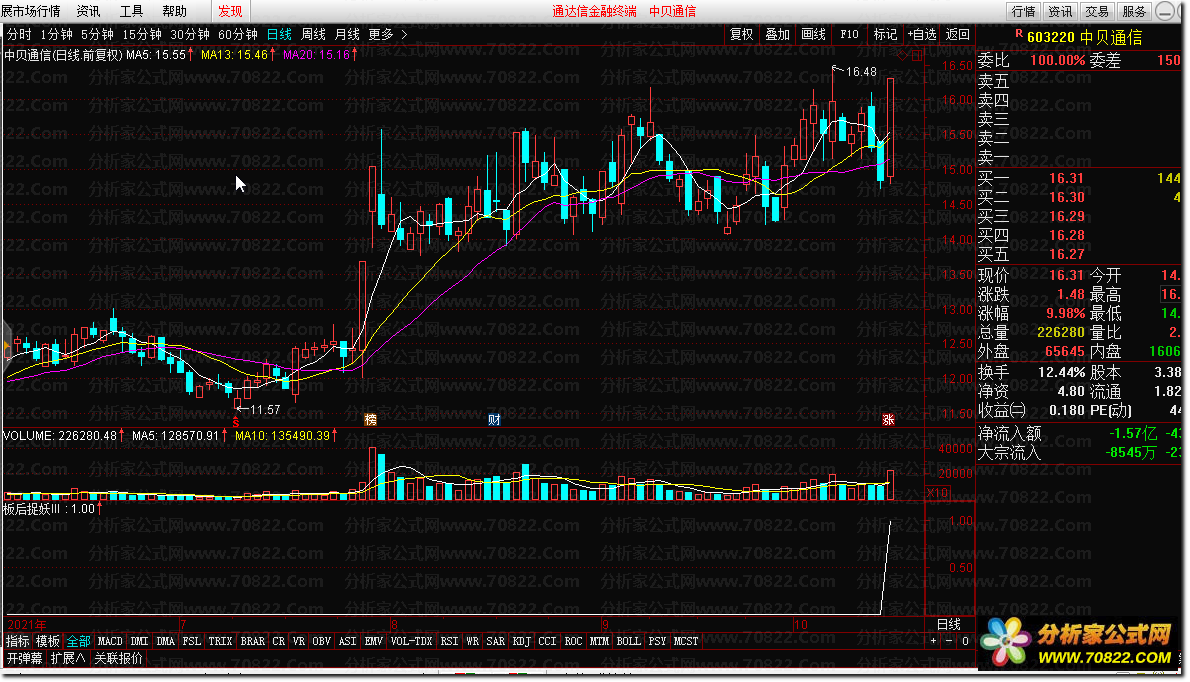Screen dimensions: 1190x682
Task: Click the 日线 label at the time axis
Action: (x=949, y=624)
